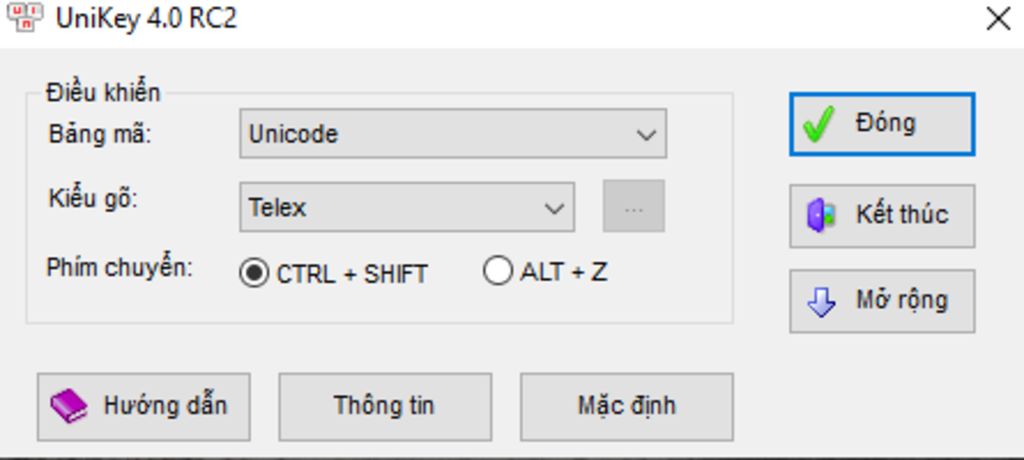Close the UniKey window
1024x460 pixels.
coord(997,19)
